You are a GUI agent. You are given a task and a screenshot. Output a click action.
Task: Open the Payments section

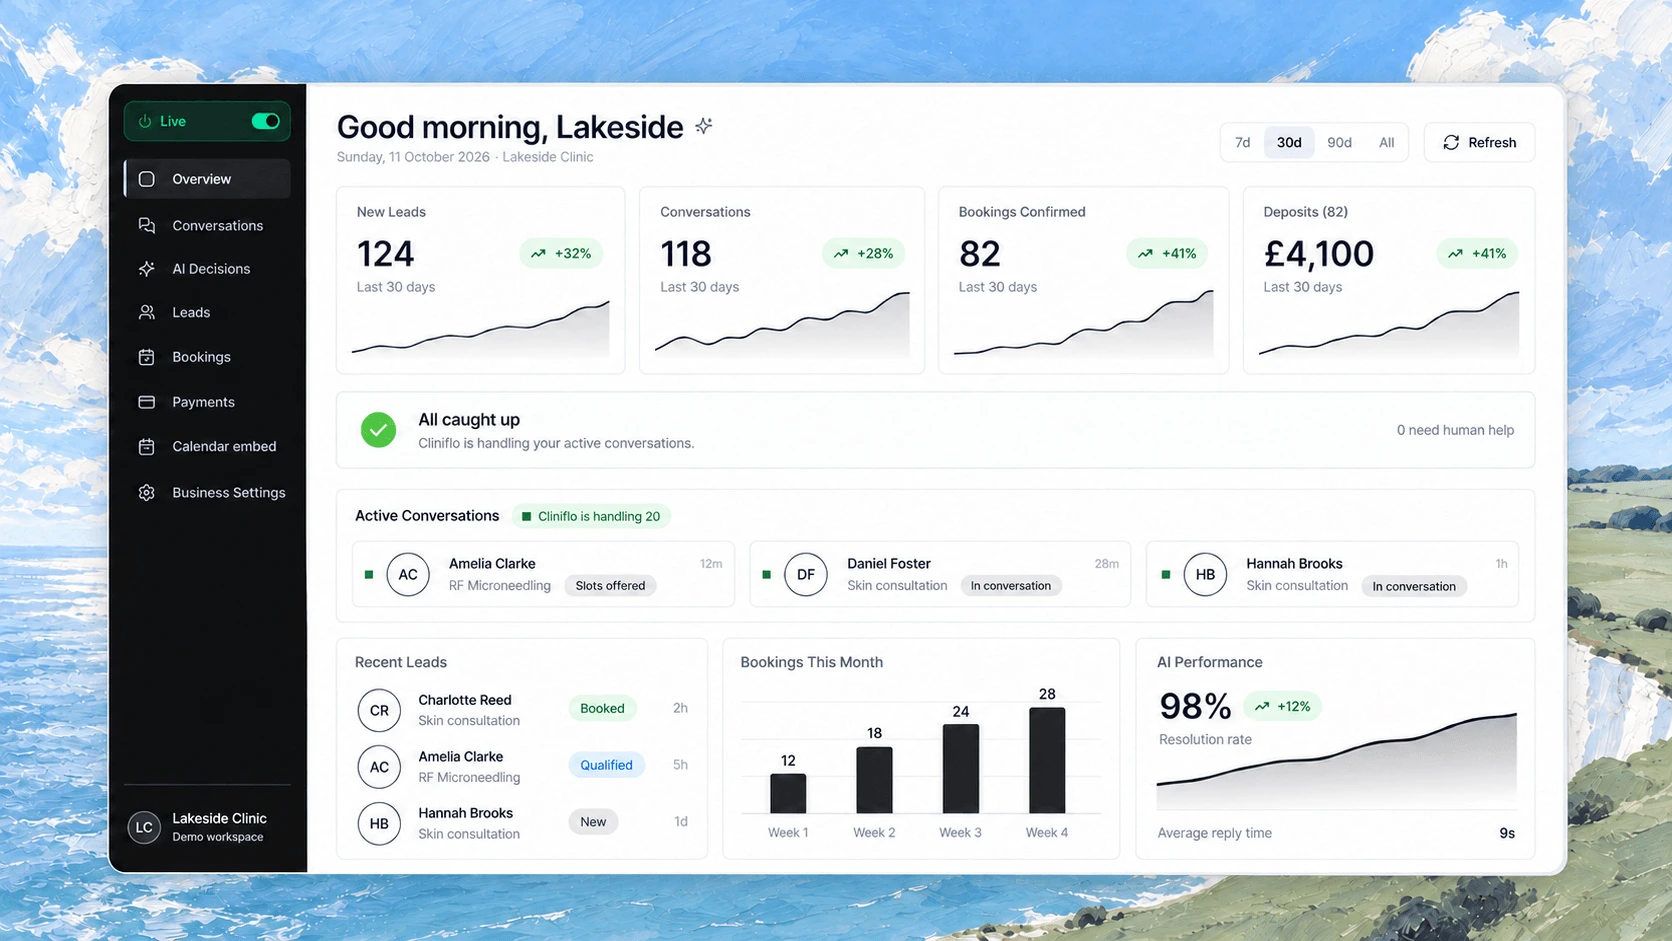(207, 402)
